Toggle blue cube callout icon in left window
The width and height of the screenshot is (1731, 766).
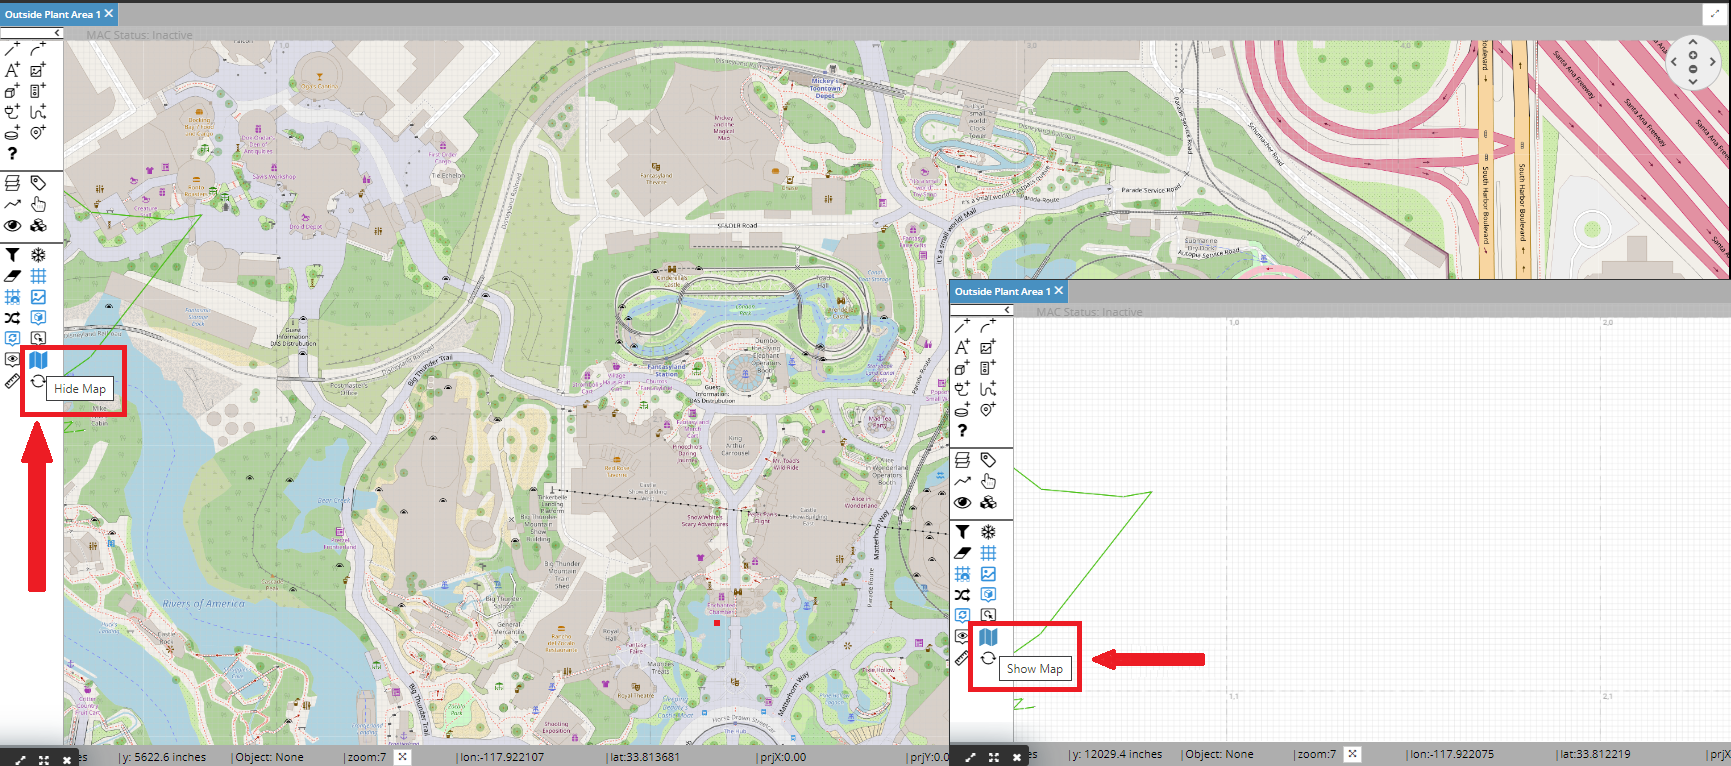(x=38, y=318)
